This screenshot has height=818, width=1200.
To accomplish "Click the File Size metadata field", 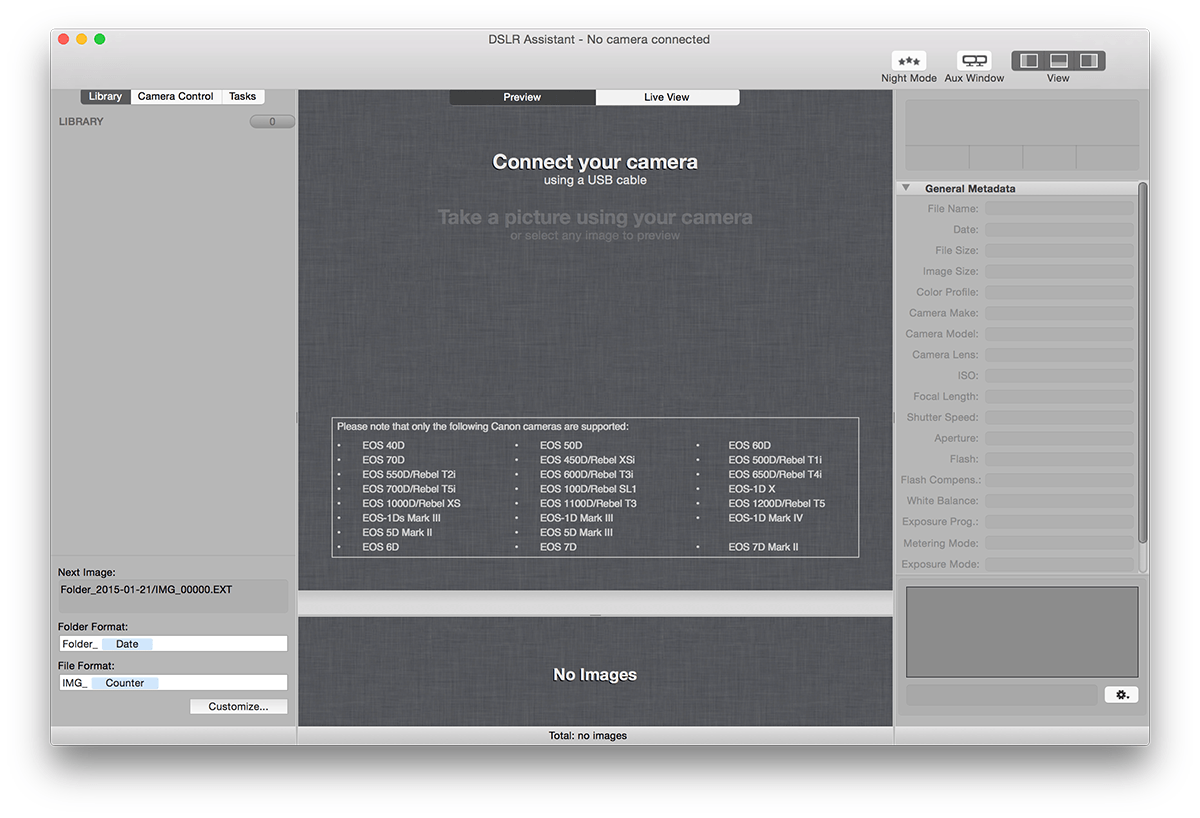I will (x=1060, y=251).
